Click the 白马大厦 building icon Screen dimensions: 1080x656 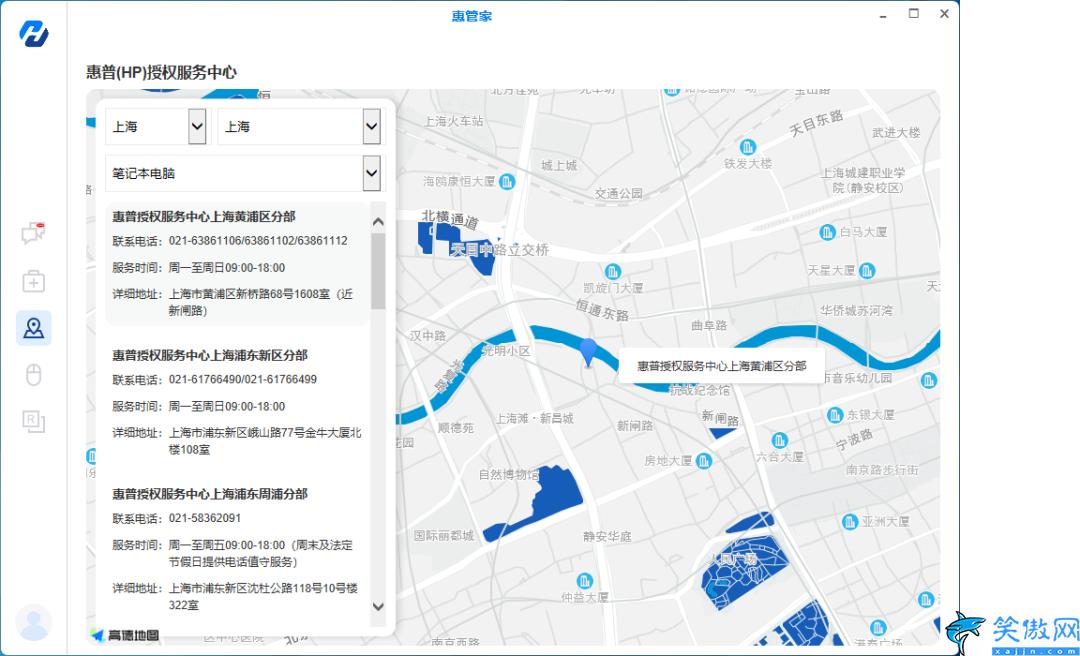coord(828,233)
